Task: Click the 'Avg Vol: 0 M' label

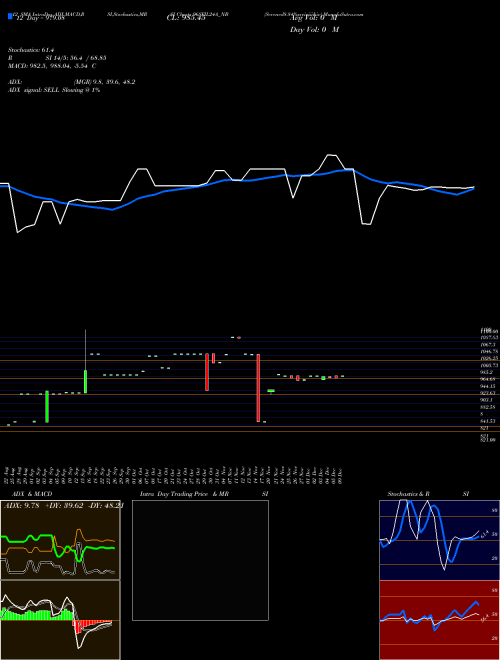Action: 313,18
